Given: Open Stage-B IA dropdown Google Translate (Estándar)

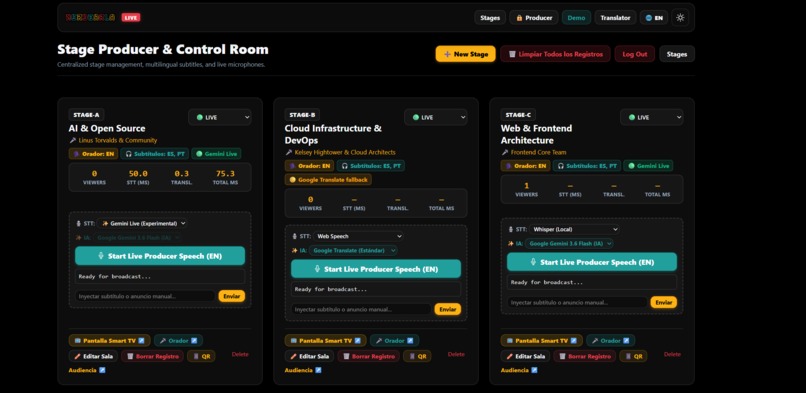Looking at the screenshot, I should (353, 251).
